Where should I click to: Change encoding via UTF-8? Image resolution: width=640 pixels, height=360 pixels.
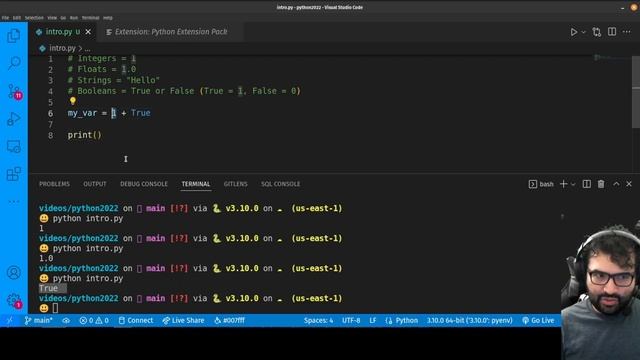pyautogui.click(x=351, y=321)
